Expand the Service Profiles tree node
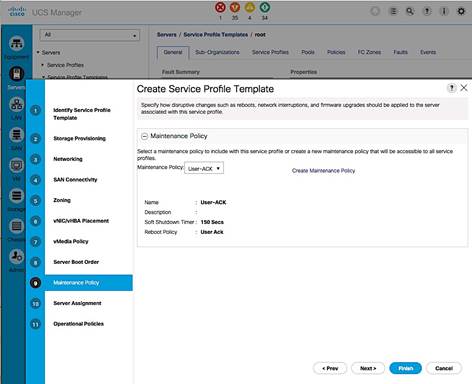The width and height of the screenshot is (472, 384). pyautogui.click(x=43, y=65)
